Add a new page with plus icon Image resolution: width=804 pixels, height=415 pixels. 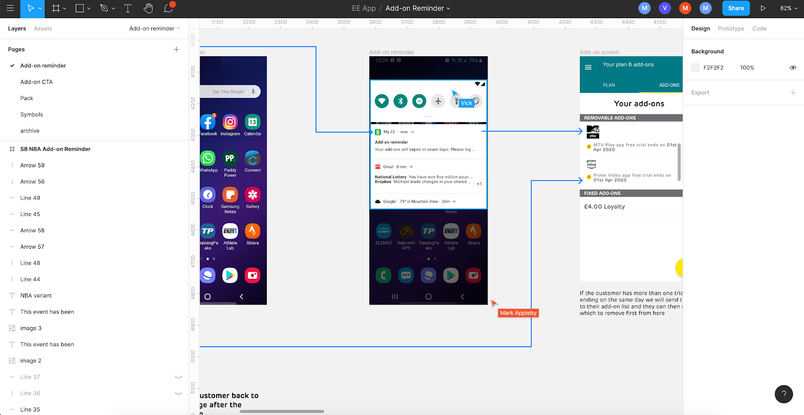point(176,49)
